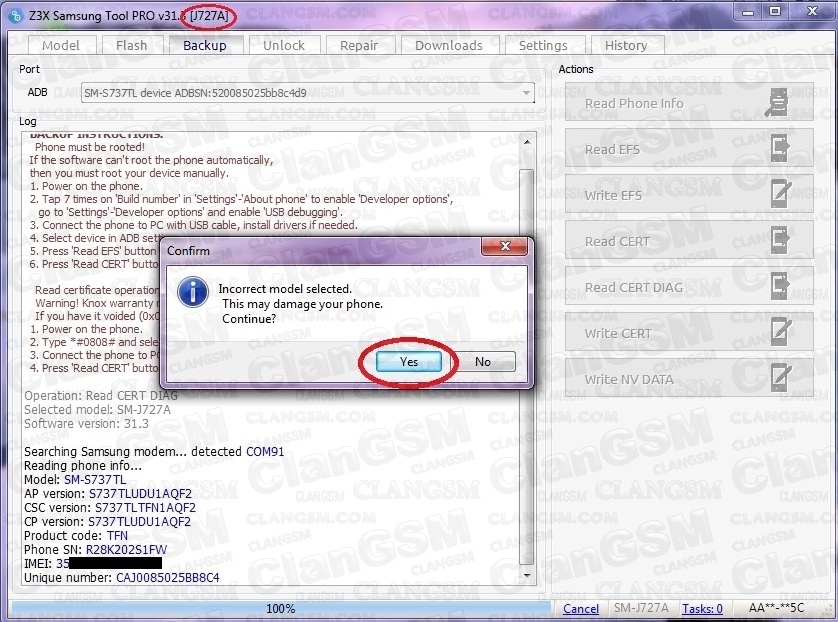The height and width of the screenshot is (622, 838).
Task: Confirm with the Yes button
Action: (x=409, y=362)
